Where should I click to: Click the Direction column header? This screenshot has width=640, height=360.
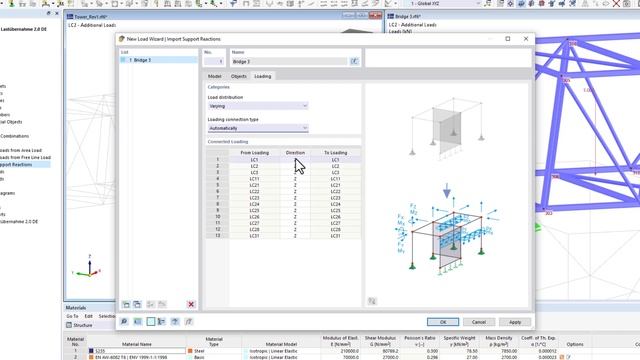(295, 153)
